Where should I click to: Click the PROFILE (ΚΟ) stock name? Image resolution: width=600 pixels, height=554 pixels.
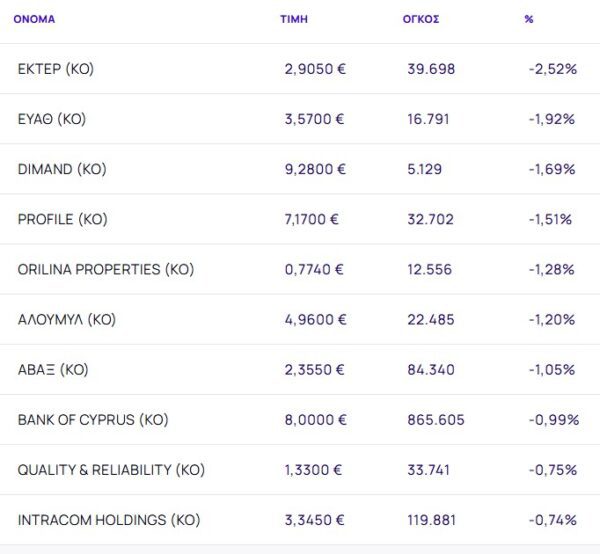[62, 219]
